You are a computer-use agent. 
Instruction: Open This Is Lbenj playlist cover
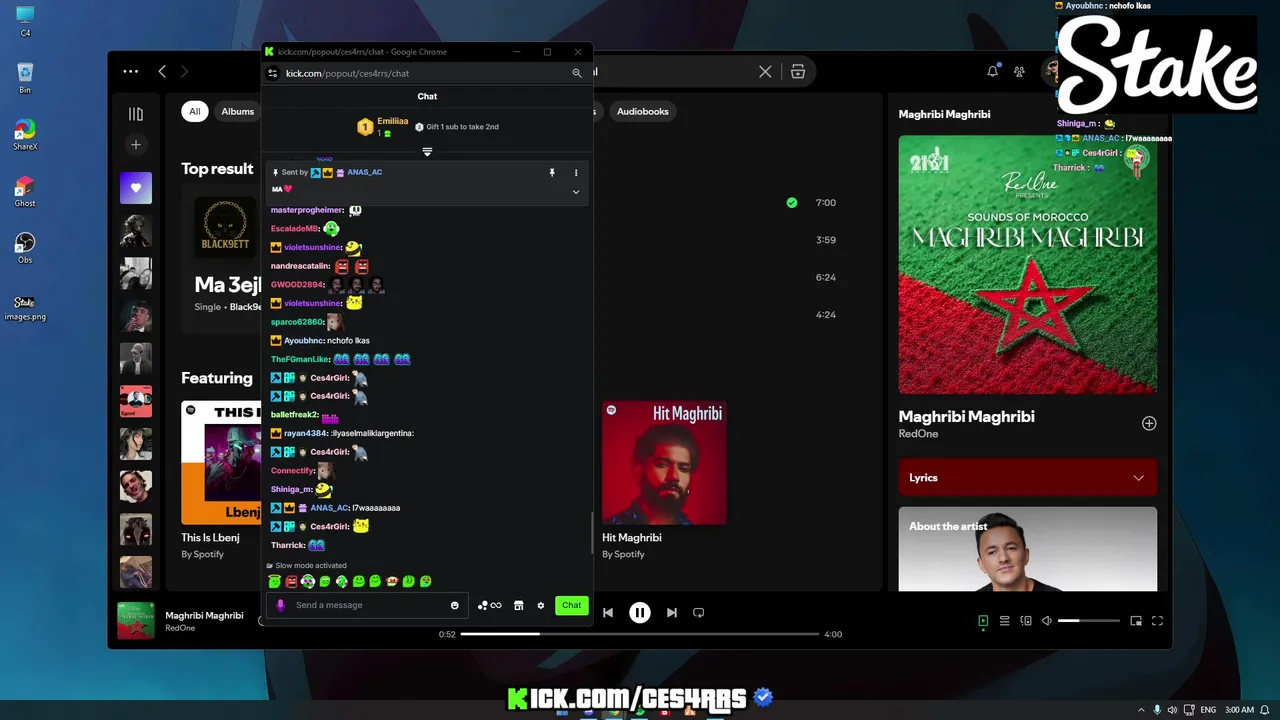221,463
